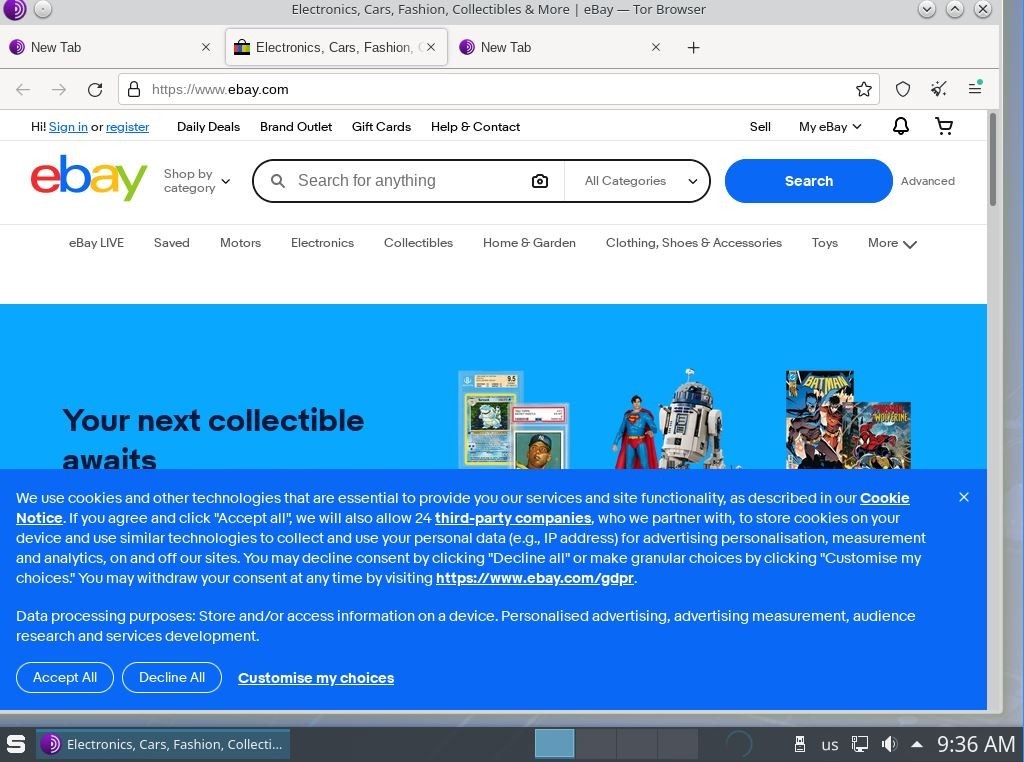
Task: Switch to the third New Tab
Action: [x=560, y=47]
